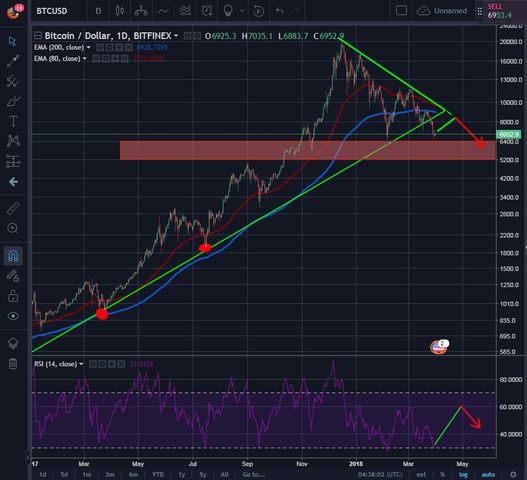Open the Go to... date dialog
Screen dimensions: 527x480
pos(253,475)
